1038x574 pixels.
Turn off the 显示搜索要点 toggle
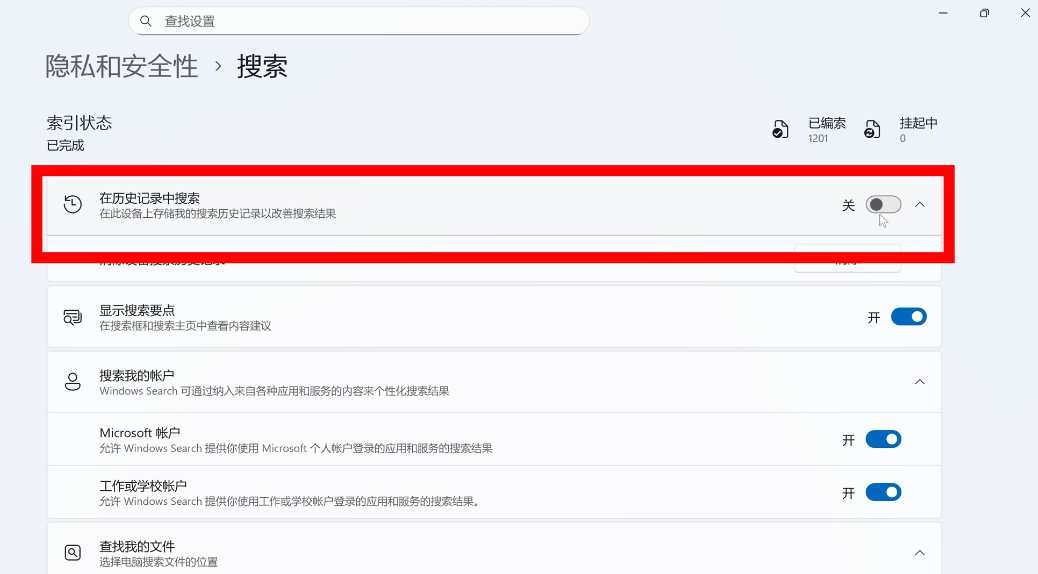(908, 317)
